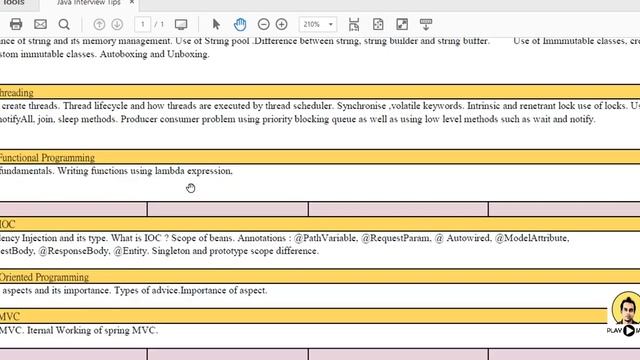This screenshot has height=360, width=640.
Task: Click text 'Writing functions using lambda expression.'
Action: 145,171
